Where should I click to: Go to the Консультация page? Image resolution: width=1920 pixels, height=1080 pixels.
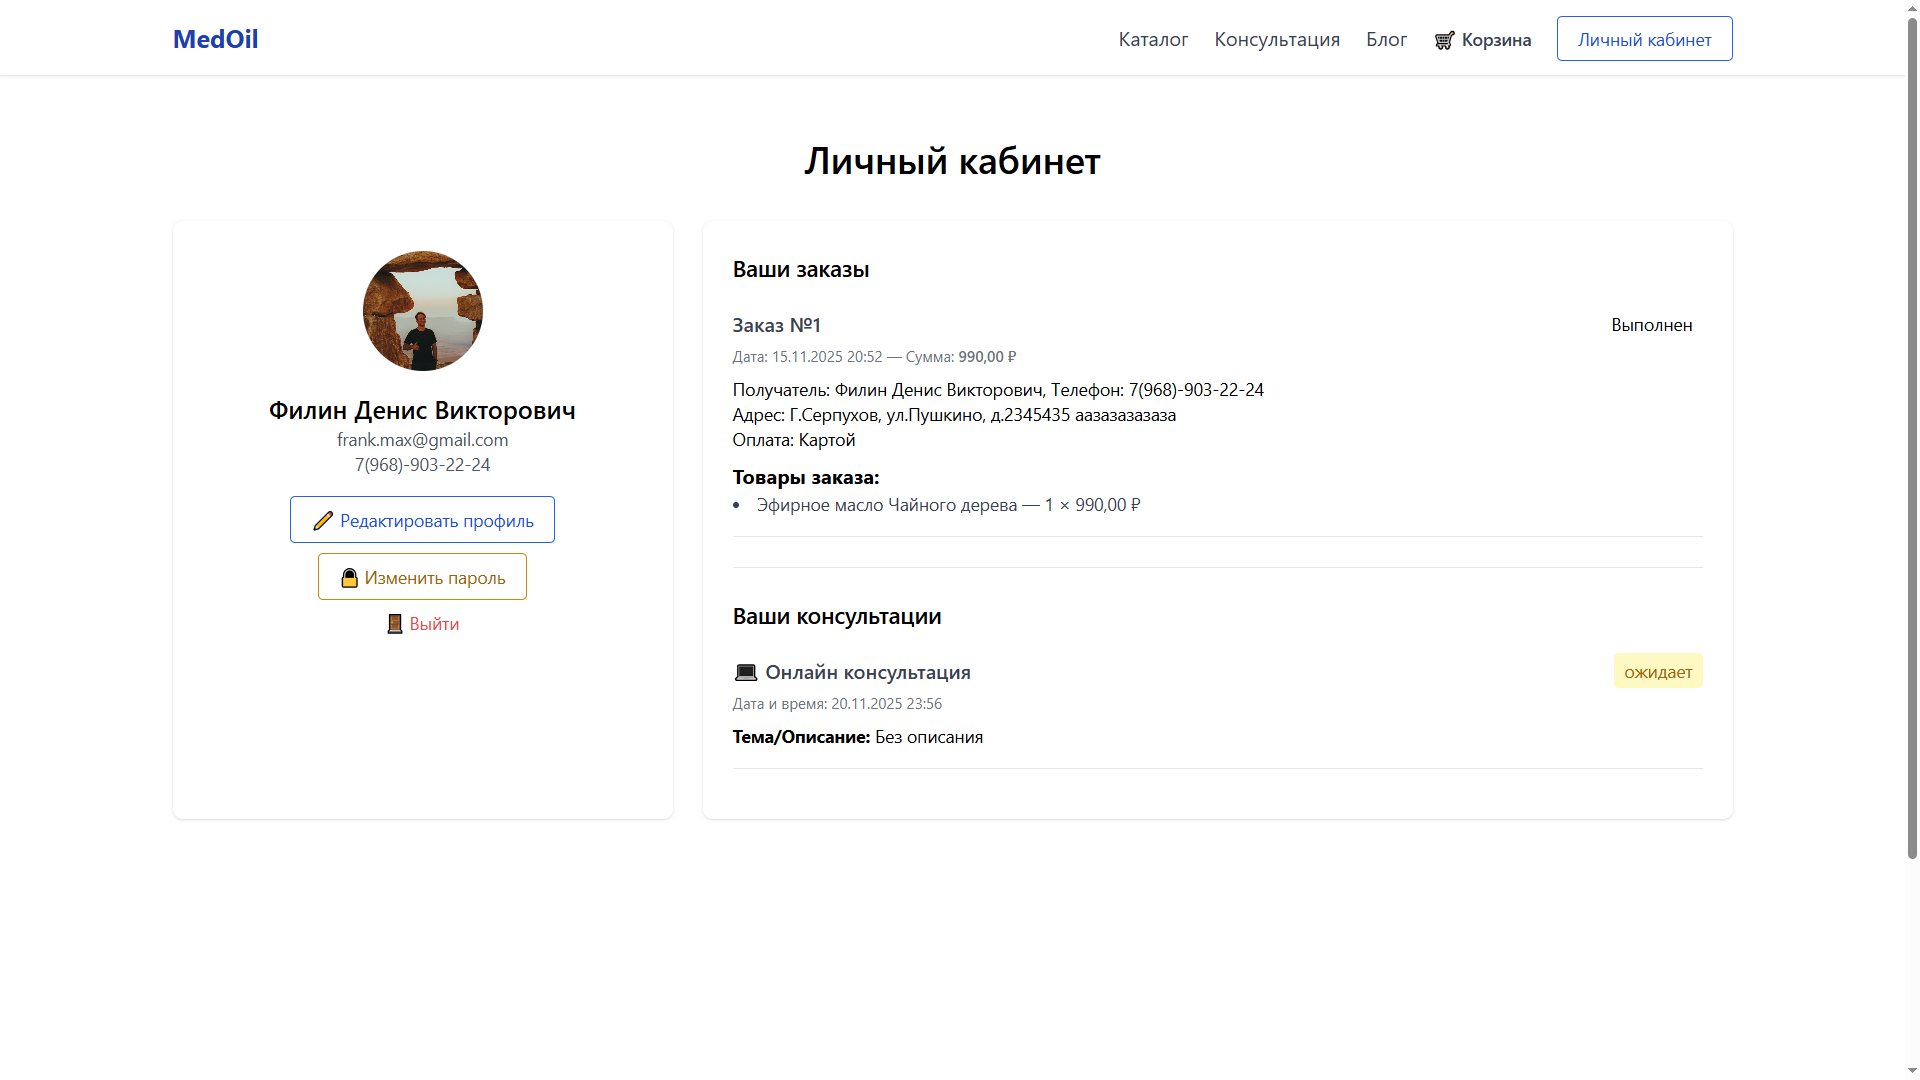click(x=1277, y=39)
